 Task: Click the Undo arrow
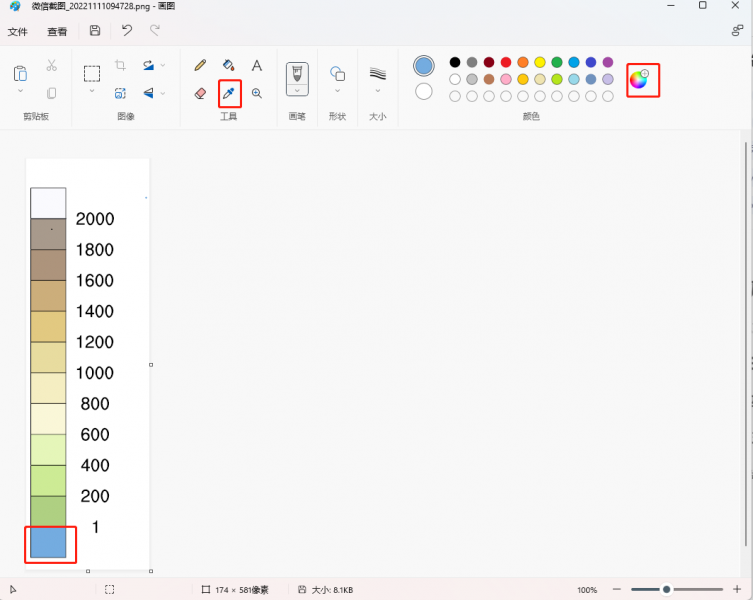127,31
